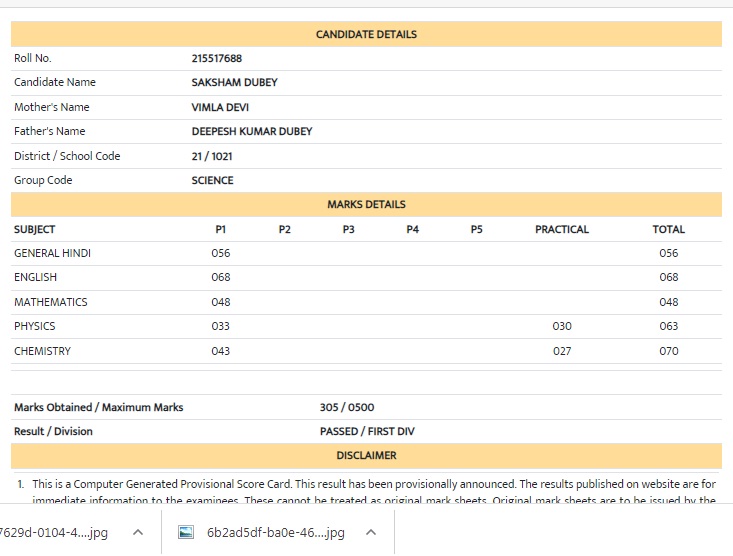Click the district/school code value 21 / 1021
This screenshot has height=556, width=733.
point(212,156)
